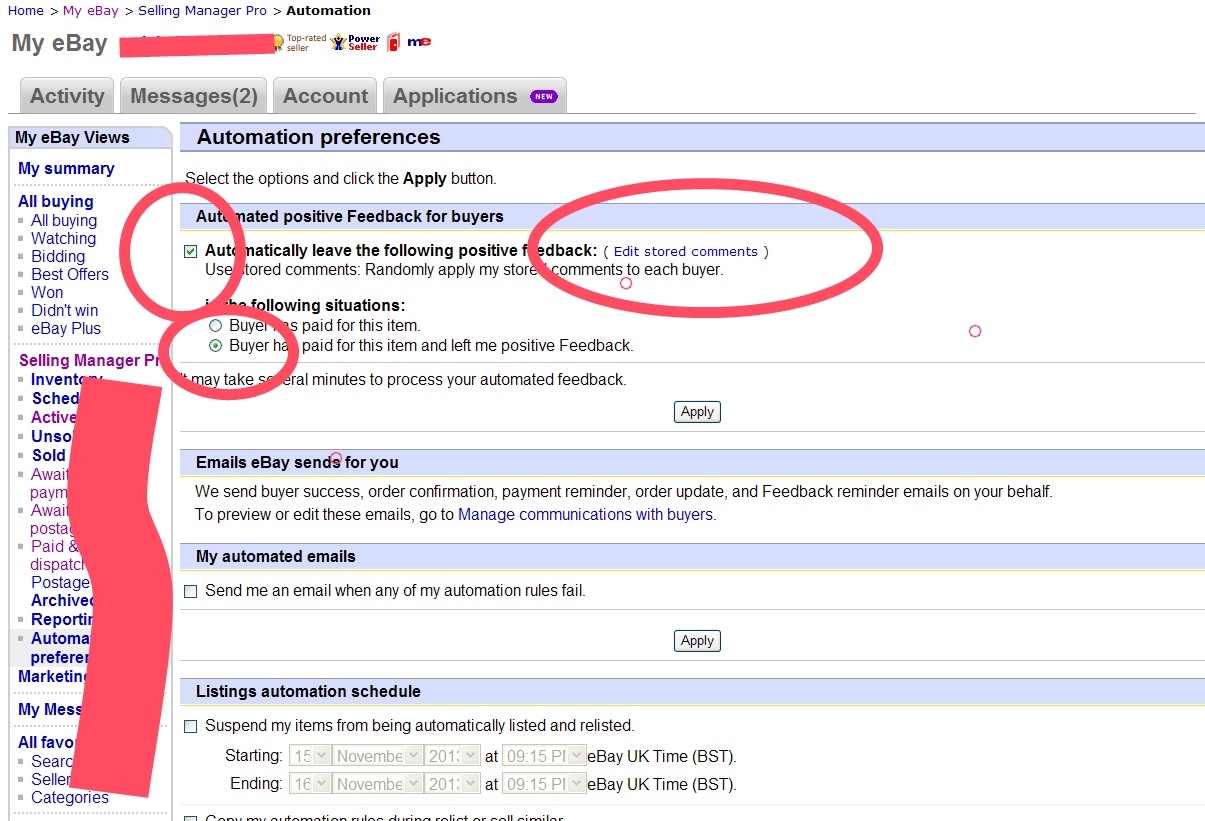Expand the Ending time dropdown
Image resolution: width=1205 pixels, height=821 pixels.
click(x=543, y=784)
